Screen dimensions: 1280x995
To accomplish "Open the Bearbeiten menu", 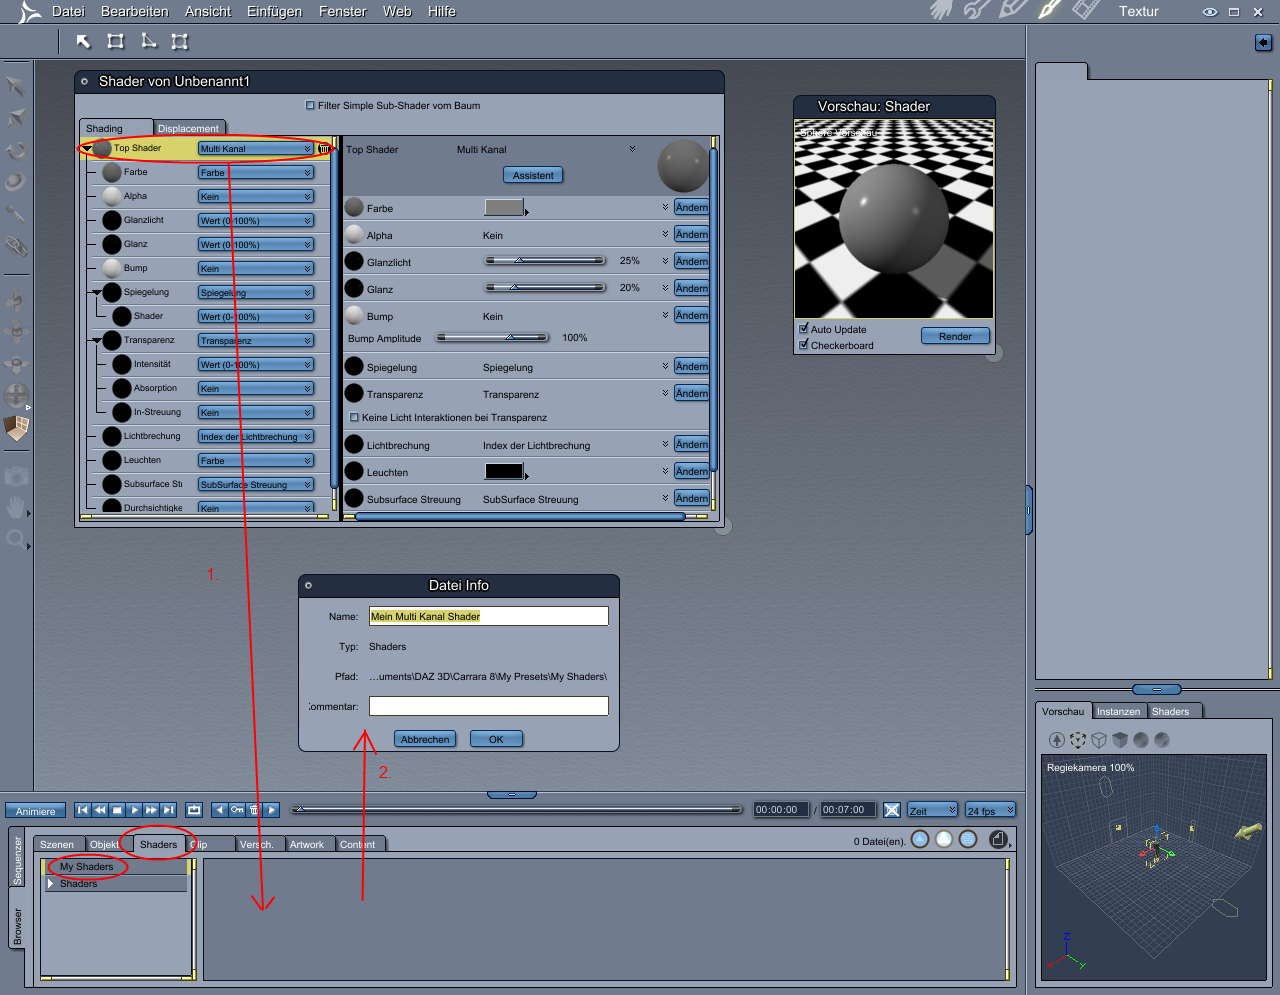I will [135, 12].
